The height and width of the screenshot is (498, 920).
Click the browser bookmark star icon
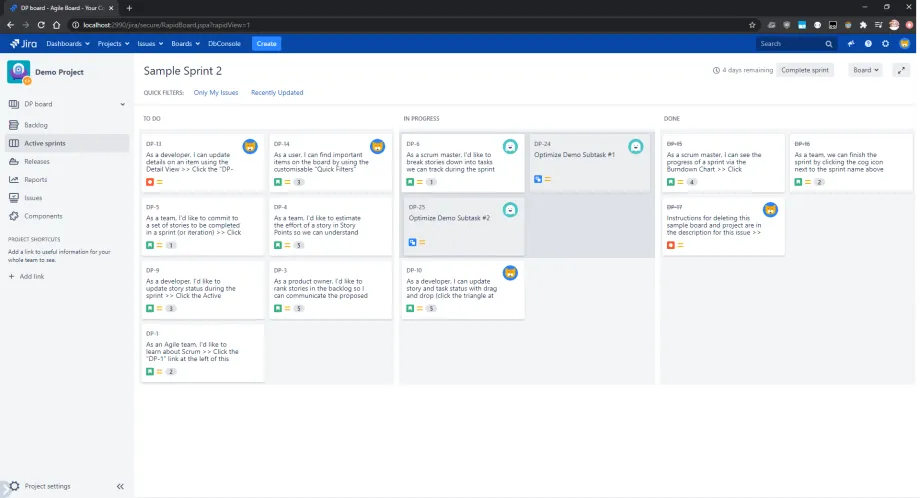(x=752, y=25)
